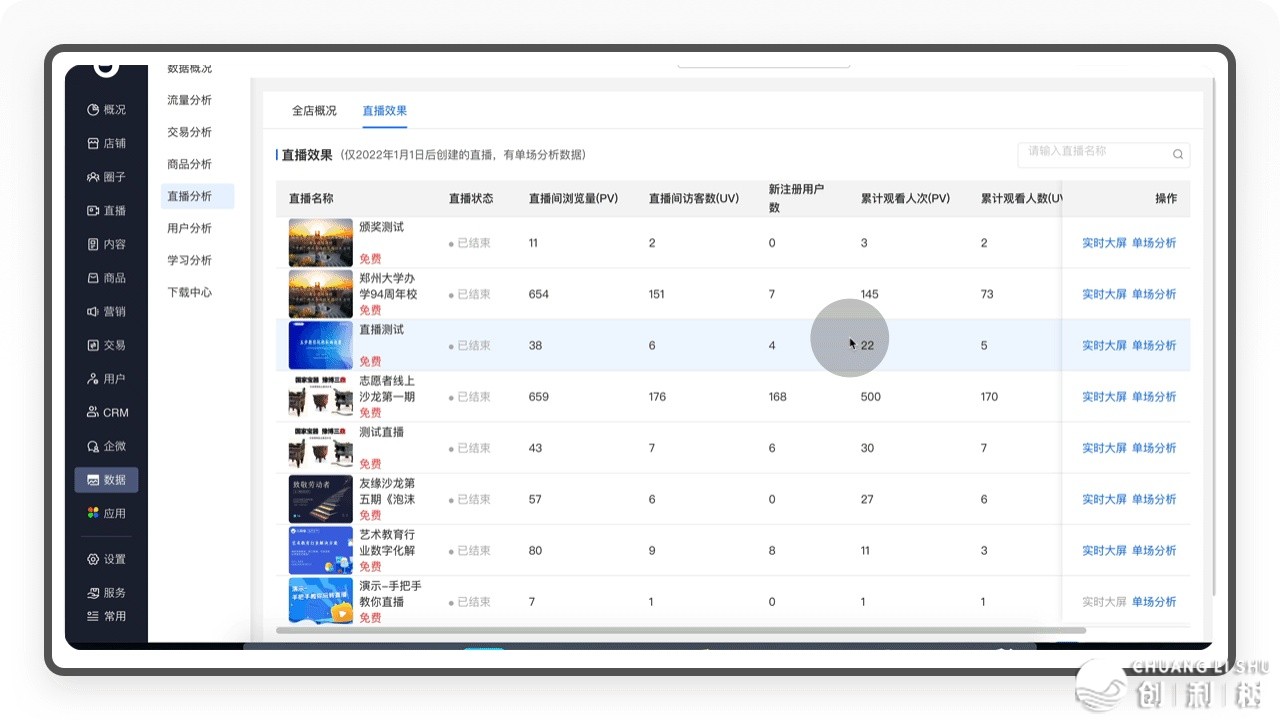Select the 圈子 community icon
Viewport: 1280px width, 720px height.
tap(93, 177)
